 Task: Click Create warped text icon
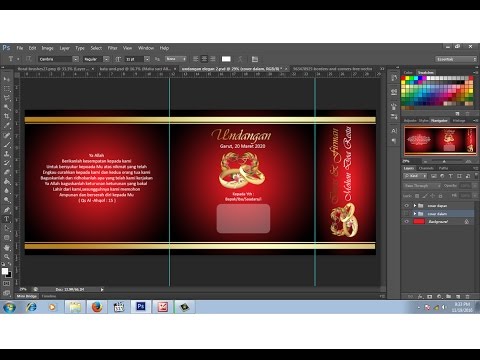point(240,59)
